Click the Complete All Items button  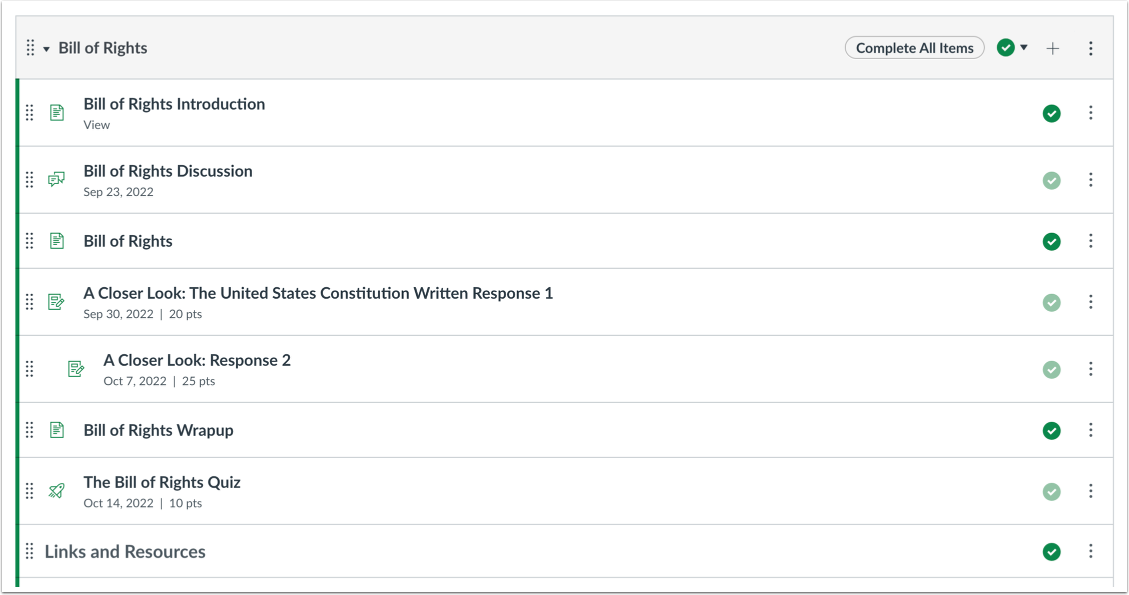coord(914,48)
